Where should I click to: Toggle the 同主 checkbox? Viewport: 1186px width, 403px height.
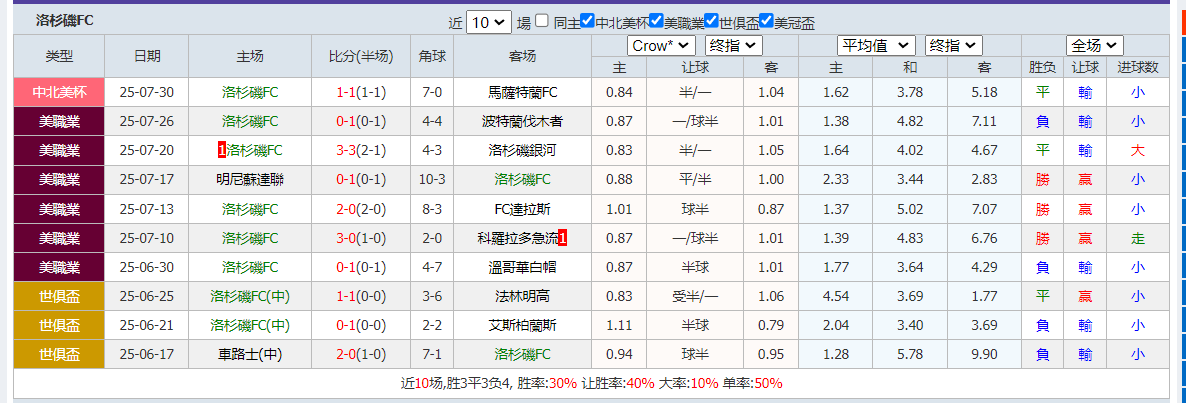click(x=542, y=21)
